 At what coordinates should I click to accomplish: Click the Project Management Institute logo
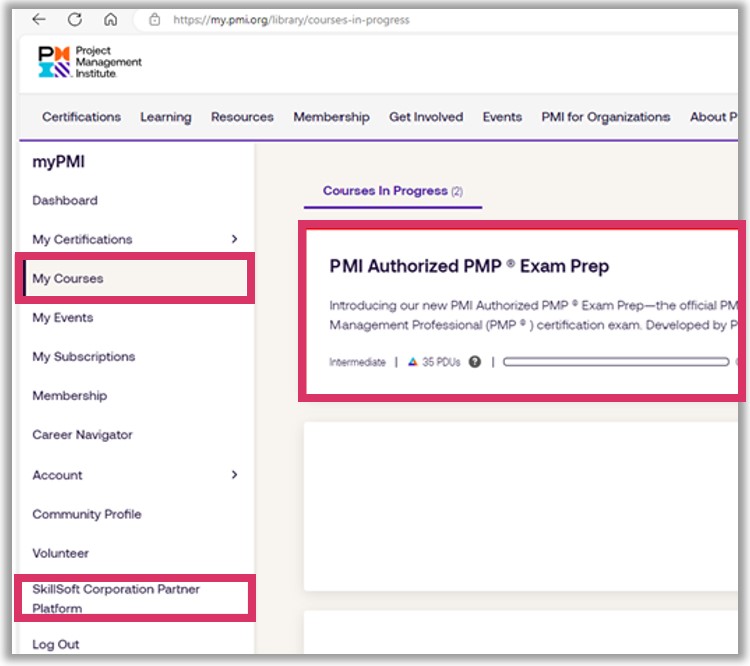point(90,62)
